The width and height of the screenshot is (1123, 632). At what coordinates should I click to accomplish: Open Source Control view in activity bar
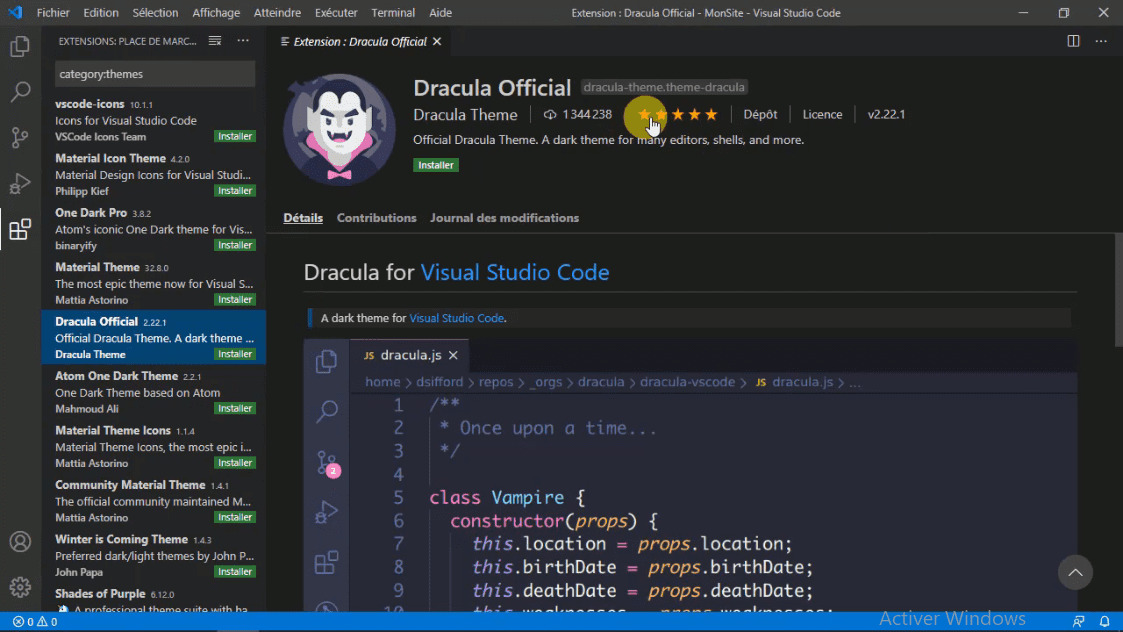tap(20, 137)
